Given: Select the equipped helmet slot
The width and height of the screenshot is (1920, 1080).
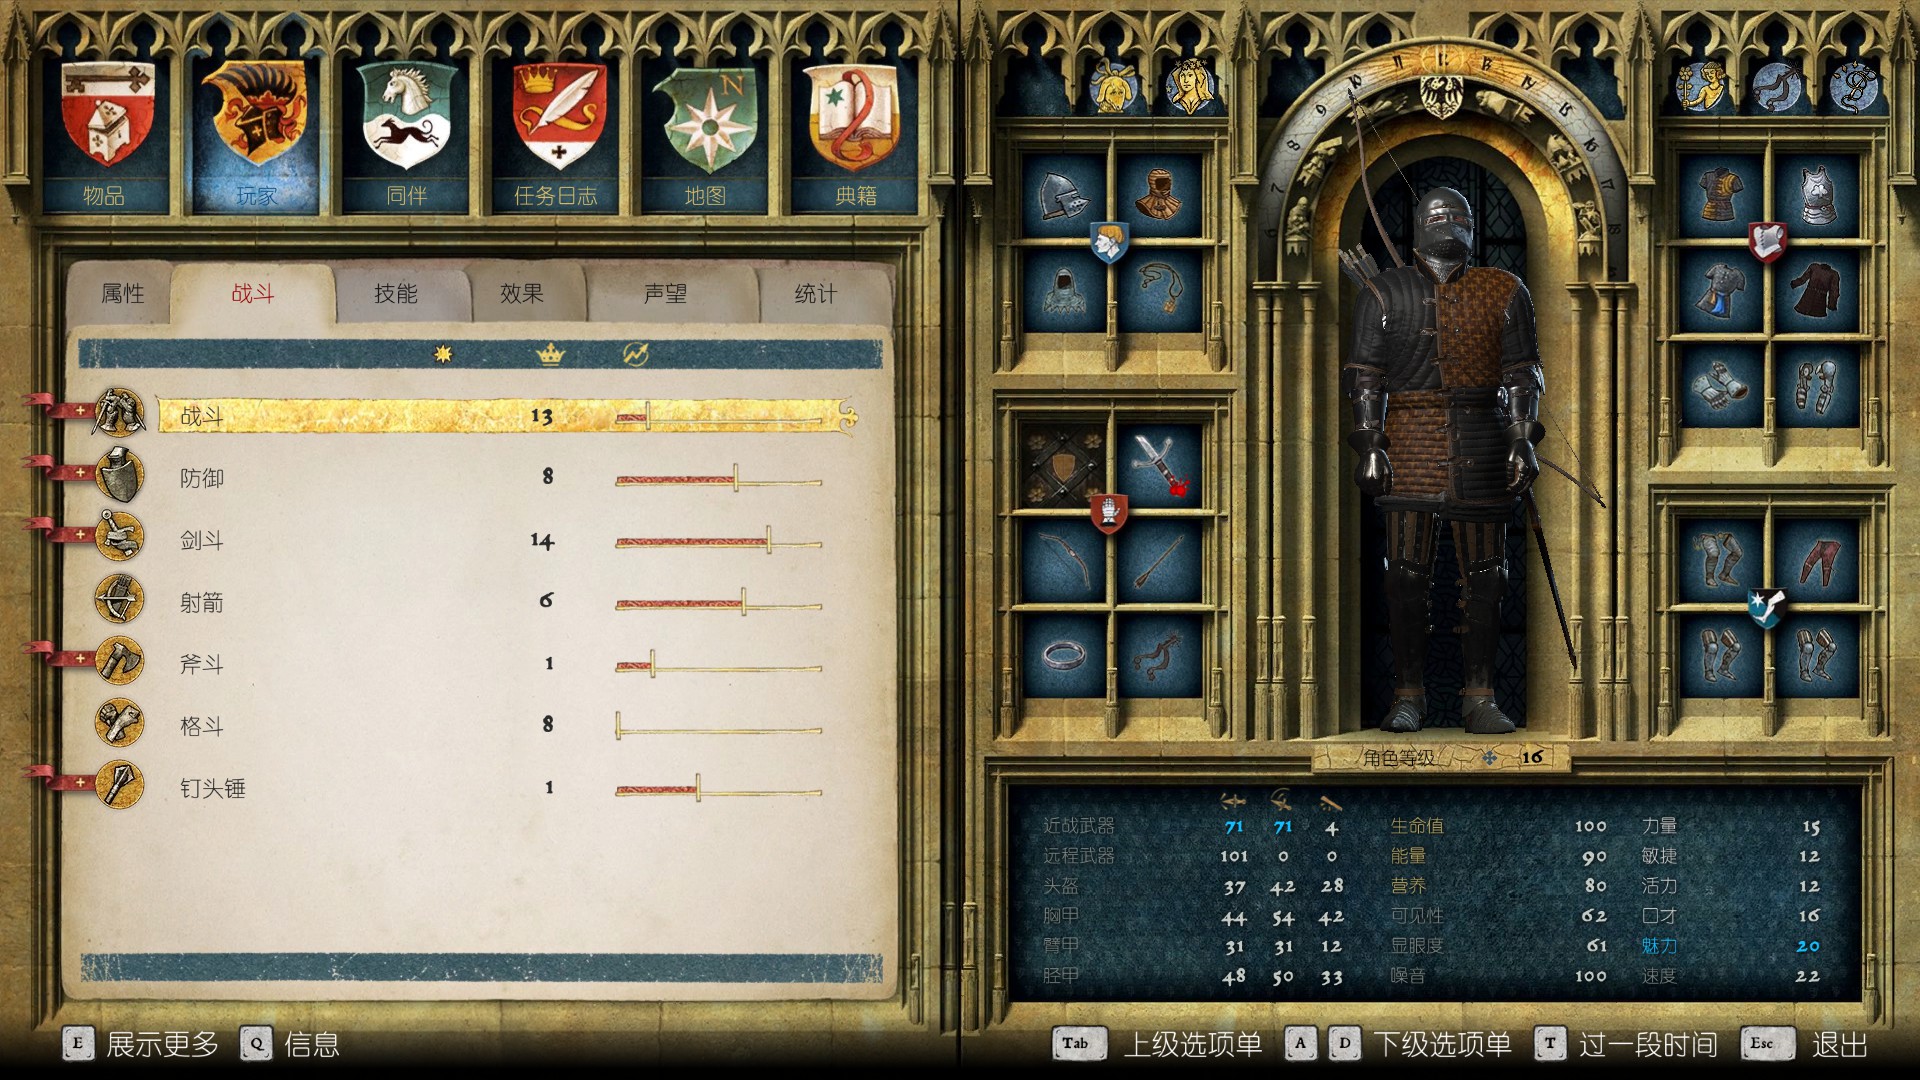Looking at the screenshot, I should 1064,196.
